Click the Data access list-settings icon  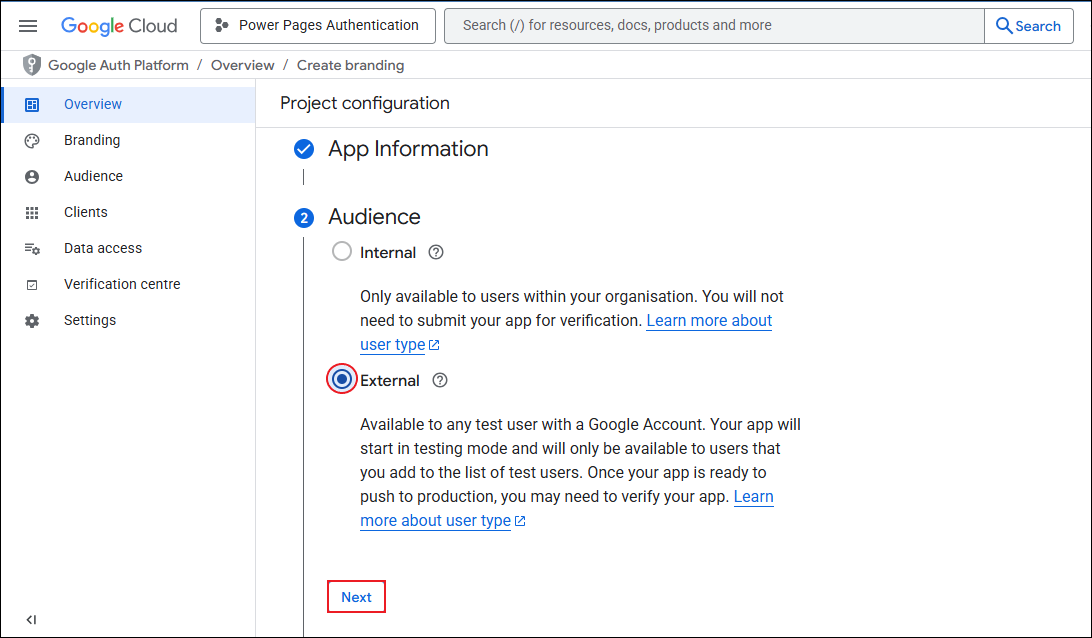(32, 249)
